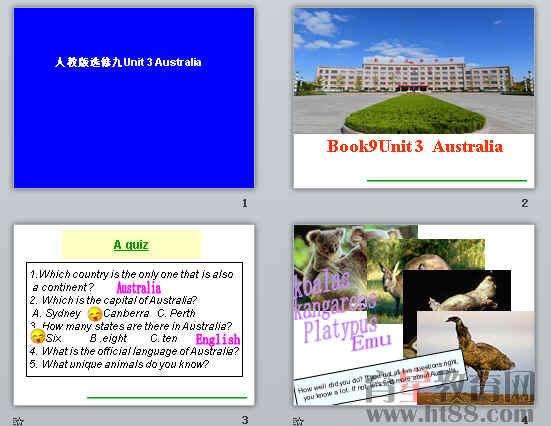Click the animation star icon under slide 3
551x426 pixels.
[18, 421]
